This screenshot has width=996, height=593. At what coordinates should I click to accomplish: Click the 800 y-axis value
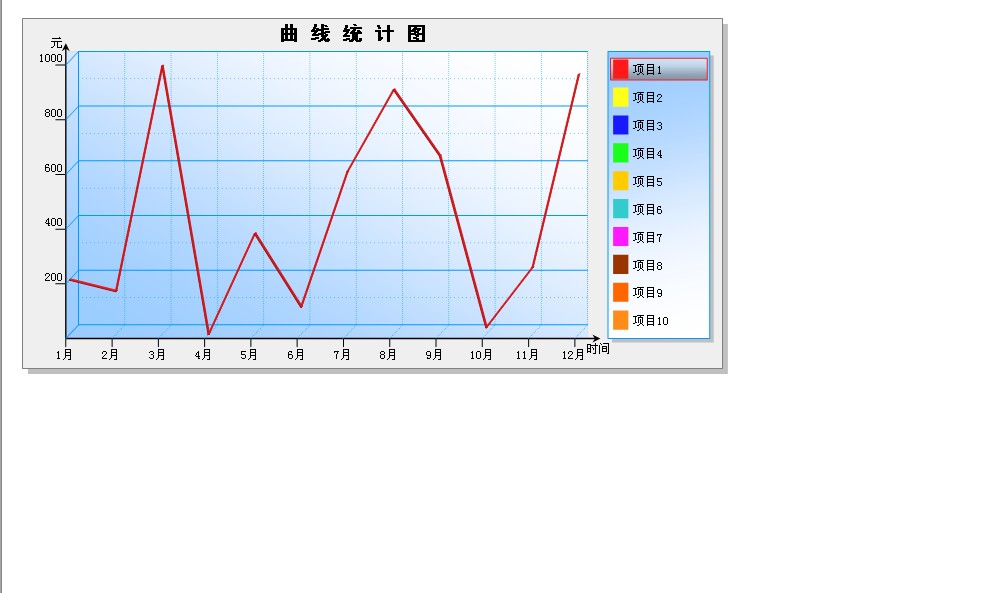(x=53, y=113)
